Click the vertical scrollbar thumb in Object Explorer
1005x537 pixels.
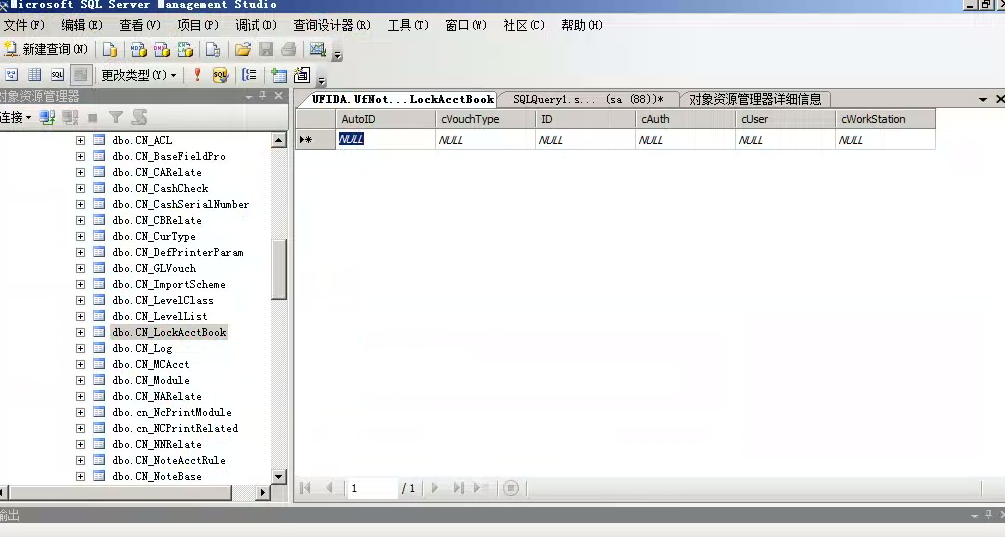point(279,268)
